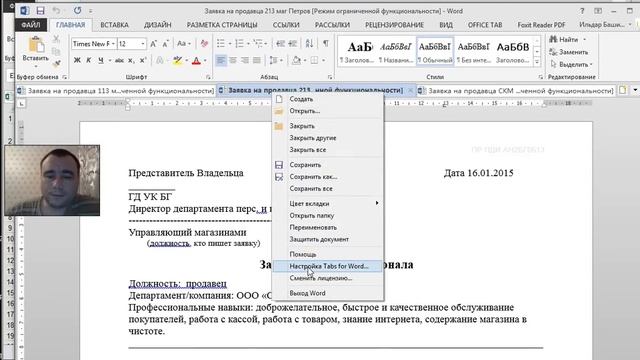Toggle subscript x₂ formatting
The width and height of the screenshot is (640, 360).
tap(131, 60)
